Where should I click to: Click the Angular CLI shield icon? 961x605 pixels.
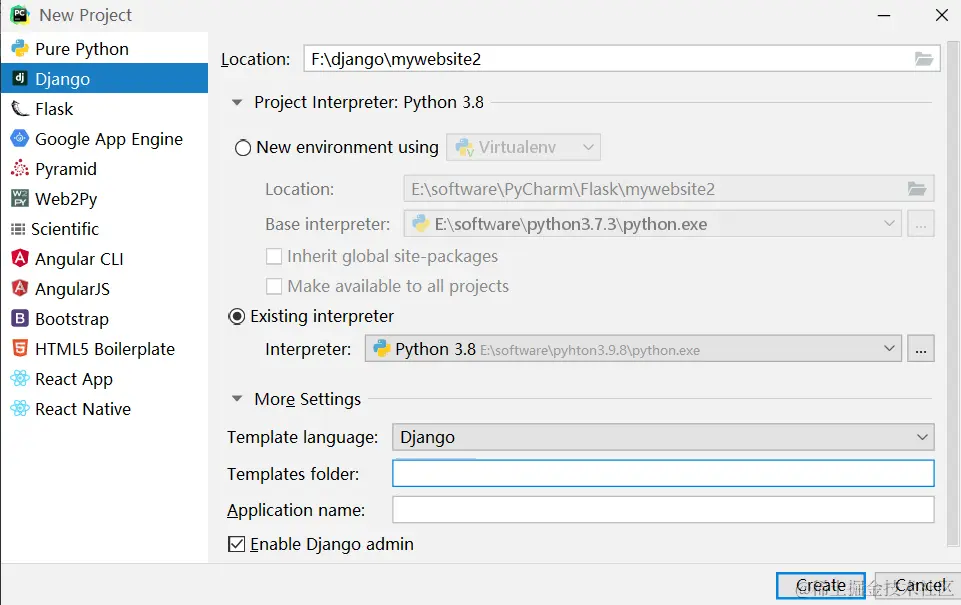[20, 258]
